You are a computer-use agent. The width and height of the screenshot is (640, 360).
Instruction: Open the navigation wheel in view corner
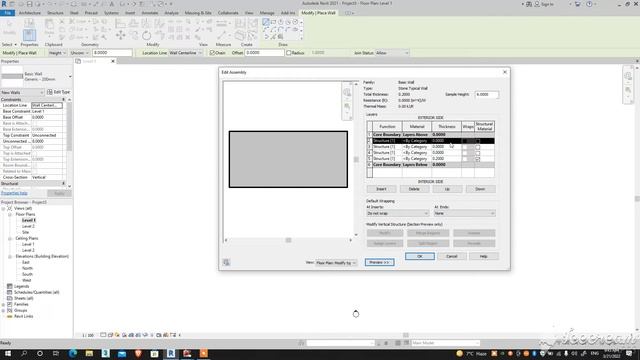tap(628, 76)
